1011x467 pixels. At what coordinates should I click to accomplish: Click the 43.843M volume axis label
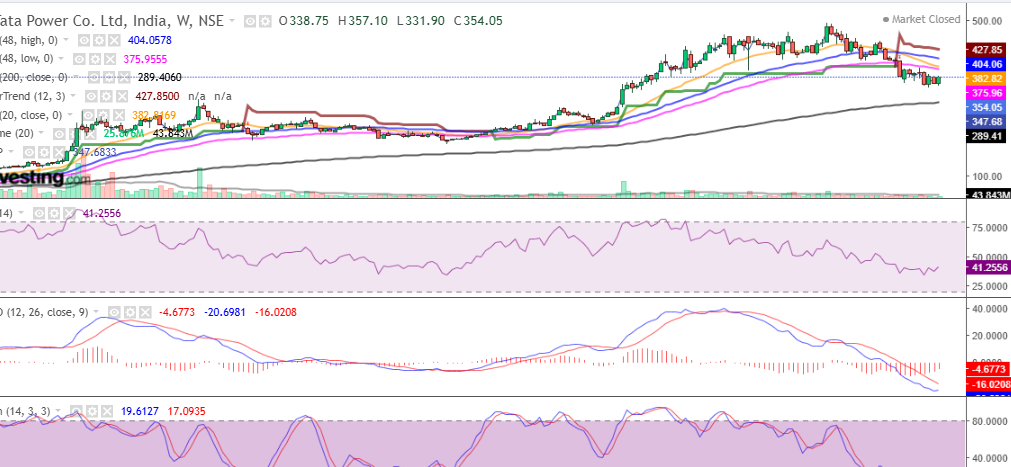988,195
